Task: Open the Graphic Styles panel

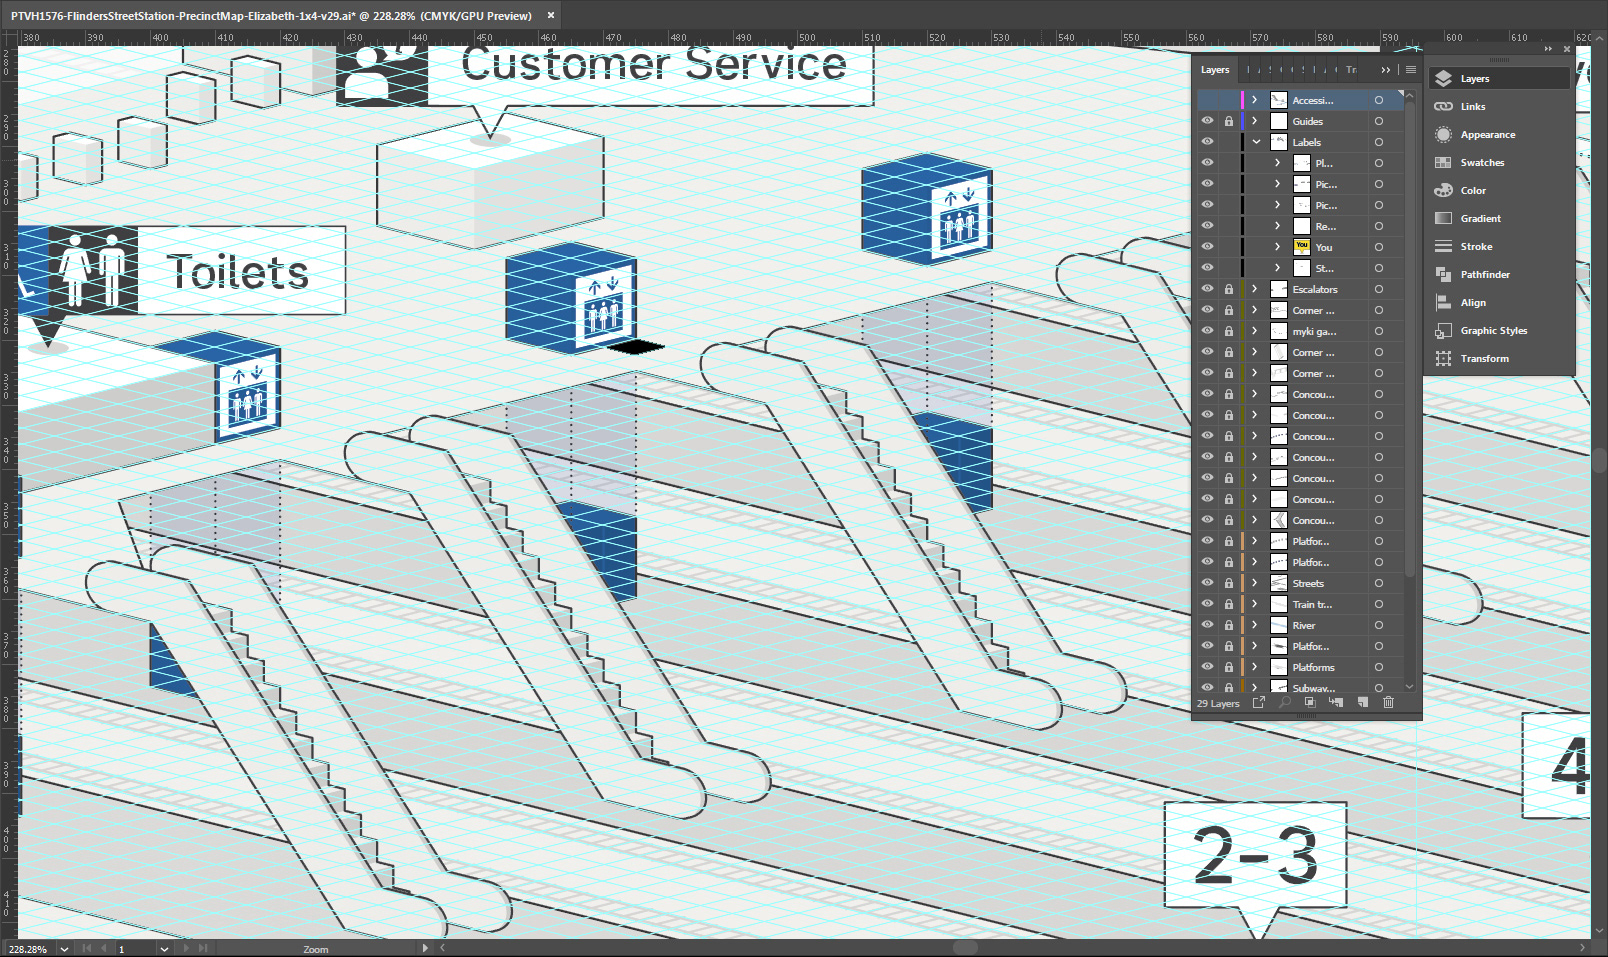Action: (x=1498, y=330)
